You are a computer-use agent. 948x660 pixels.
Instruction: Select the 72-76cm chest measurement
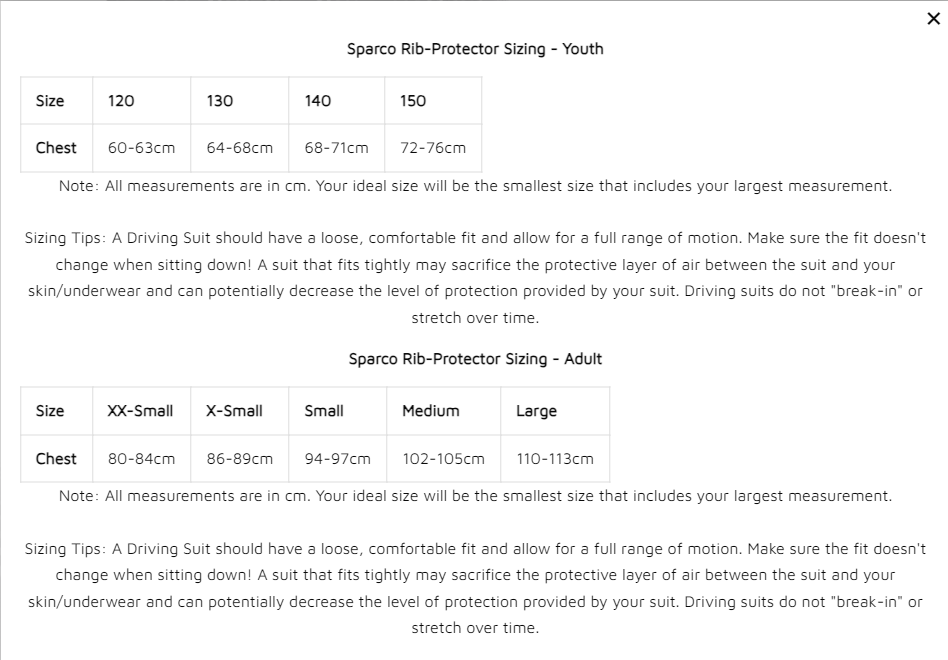click(x=433, y=148)
